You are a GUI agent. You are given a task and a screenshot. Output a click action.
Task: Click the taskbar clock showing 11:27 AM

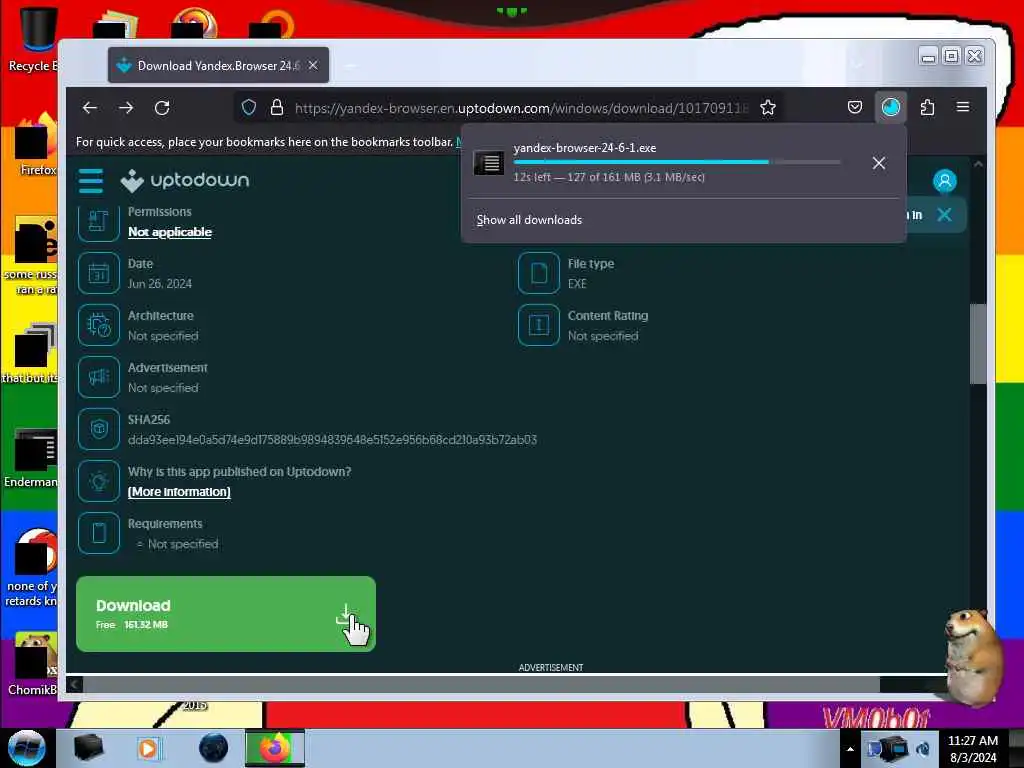(973, 749)
